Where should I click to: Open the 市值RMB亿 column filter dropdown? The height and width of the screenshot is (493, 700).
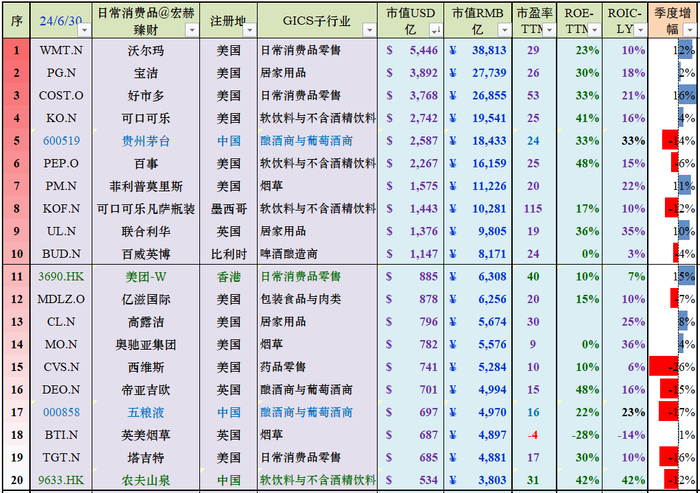[504, 30]
